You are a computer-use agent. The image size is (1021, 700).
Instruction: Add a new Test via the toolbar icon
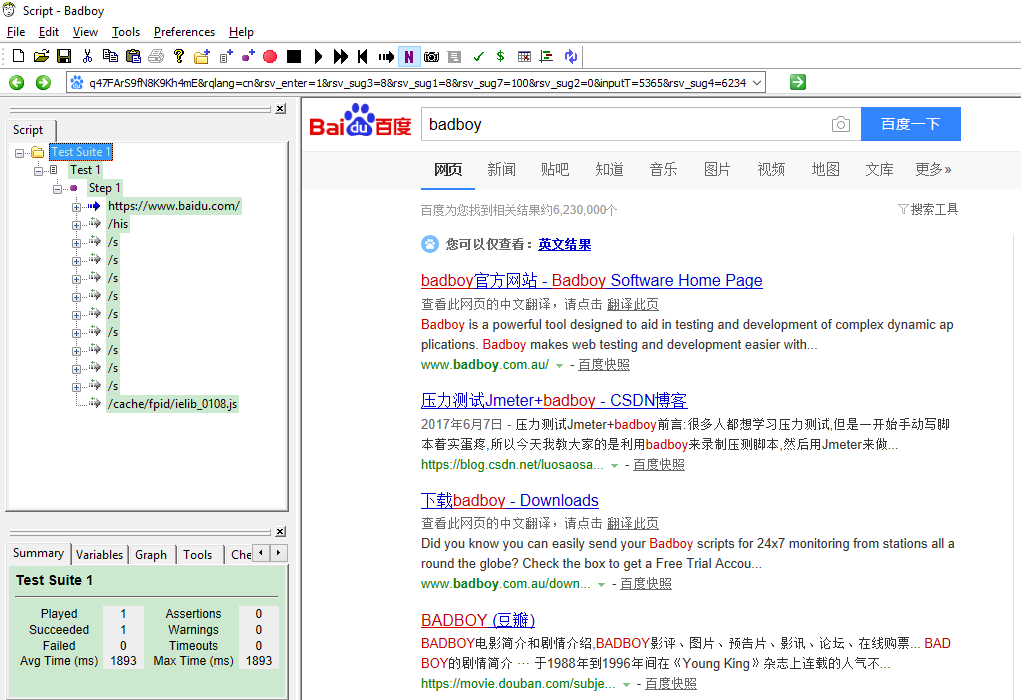(x=226, y=57)
